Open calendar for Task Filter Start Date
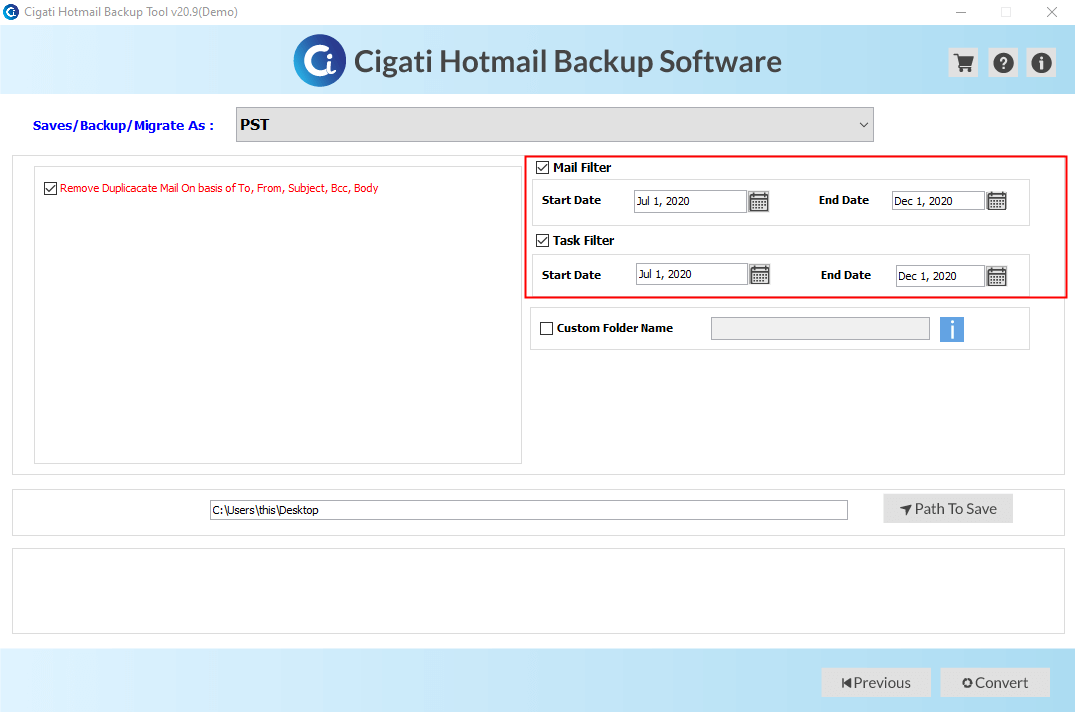This screenshot has width=1075, height=712. (x=759, y=274)
